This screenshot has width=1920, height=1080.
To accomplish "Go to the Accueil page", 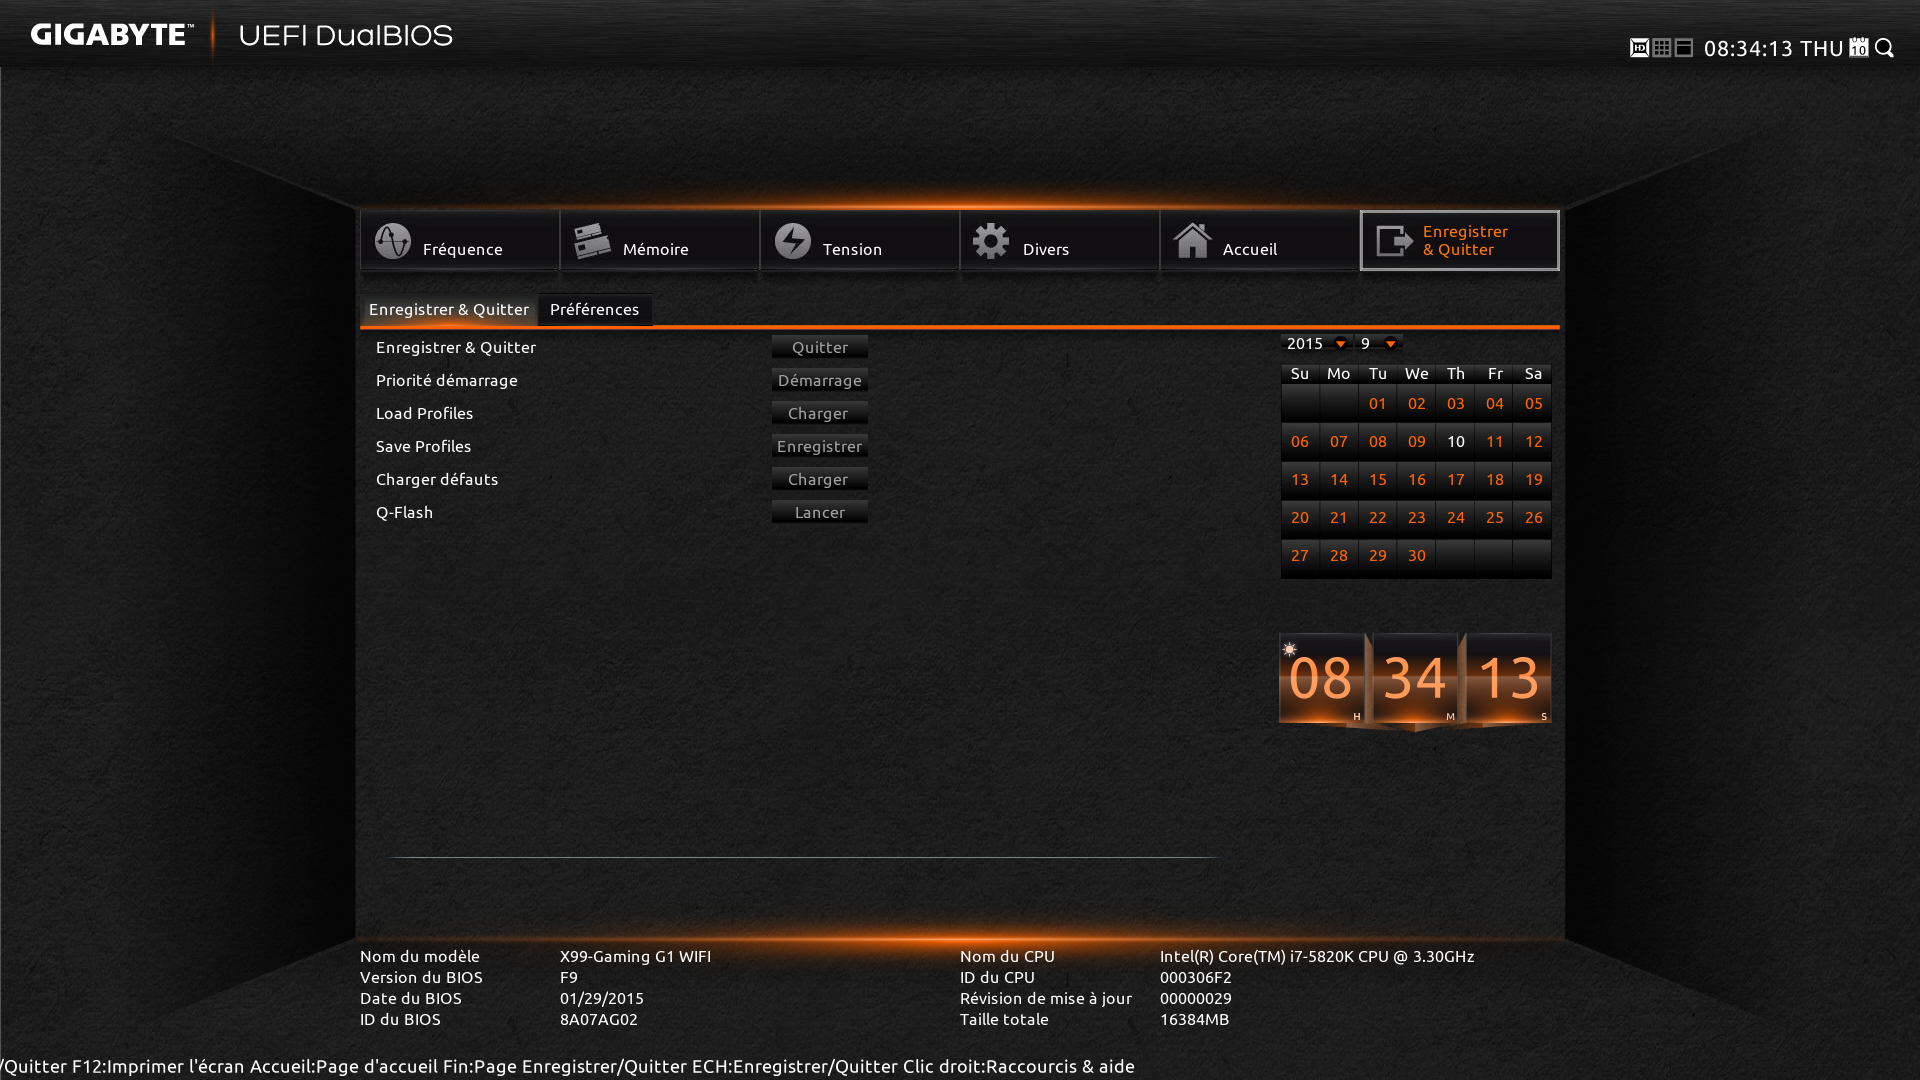I will point(1260,240).
